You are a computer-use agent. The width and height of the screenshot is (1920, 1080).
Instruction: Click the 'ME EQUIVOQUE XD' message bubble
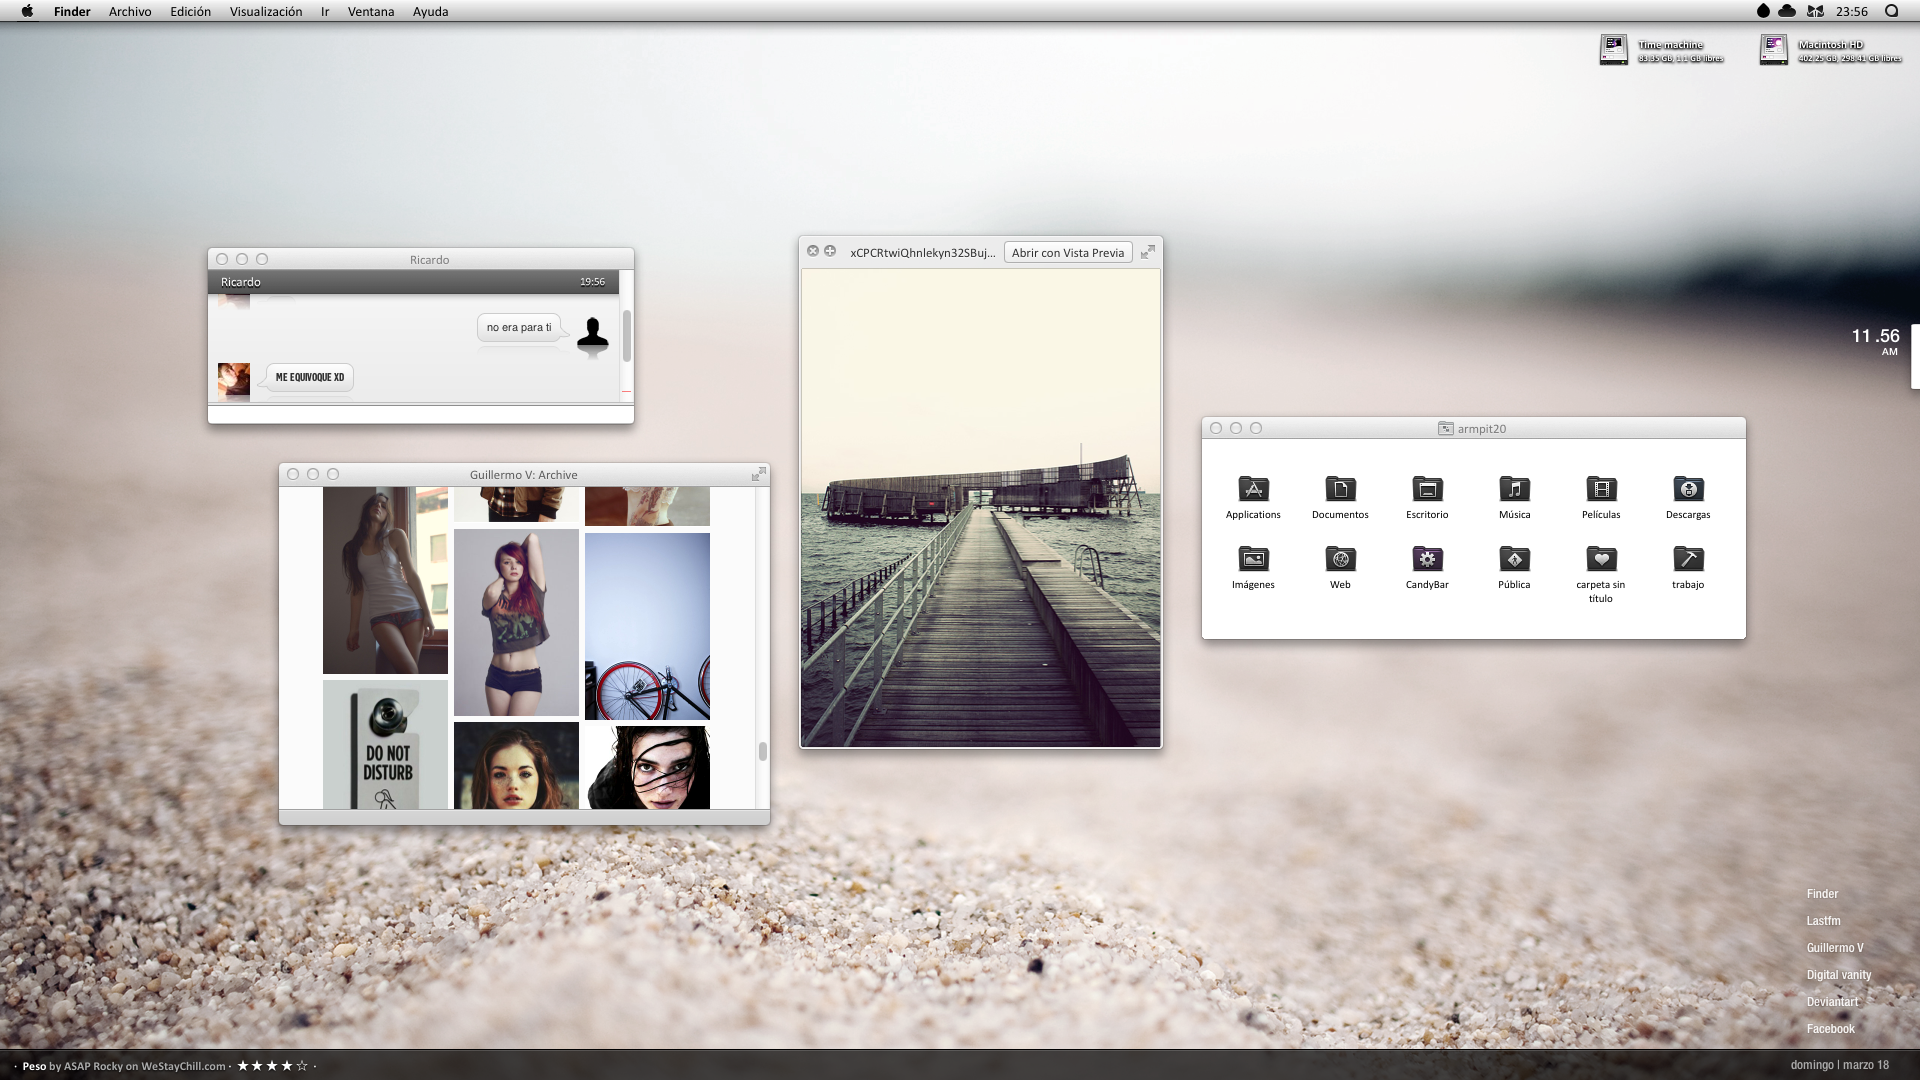pos(309,377)
